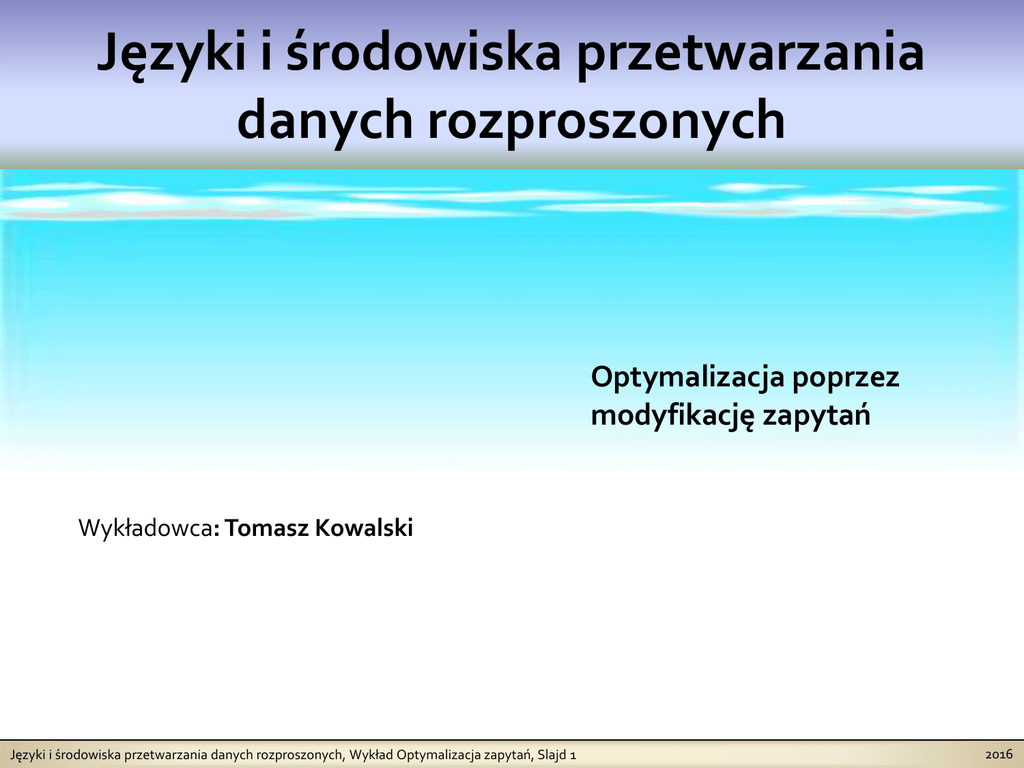The width and height of the screenshot is (1024, 768).
Task: Click the "Wykładowca" label
Action: (x=144, y=528)
